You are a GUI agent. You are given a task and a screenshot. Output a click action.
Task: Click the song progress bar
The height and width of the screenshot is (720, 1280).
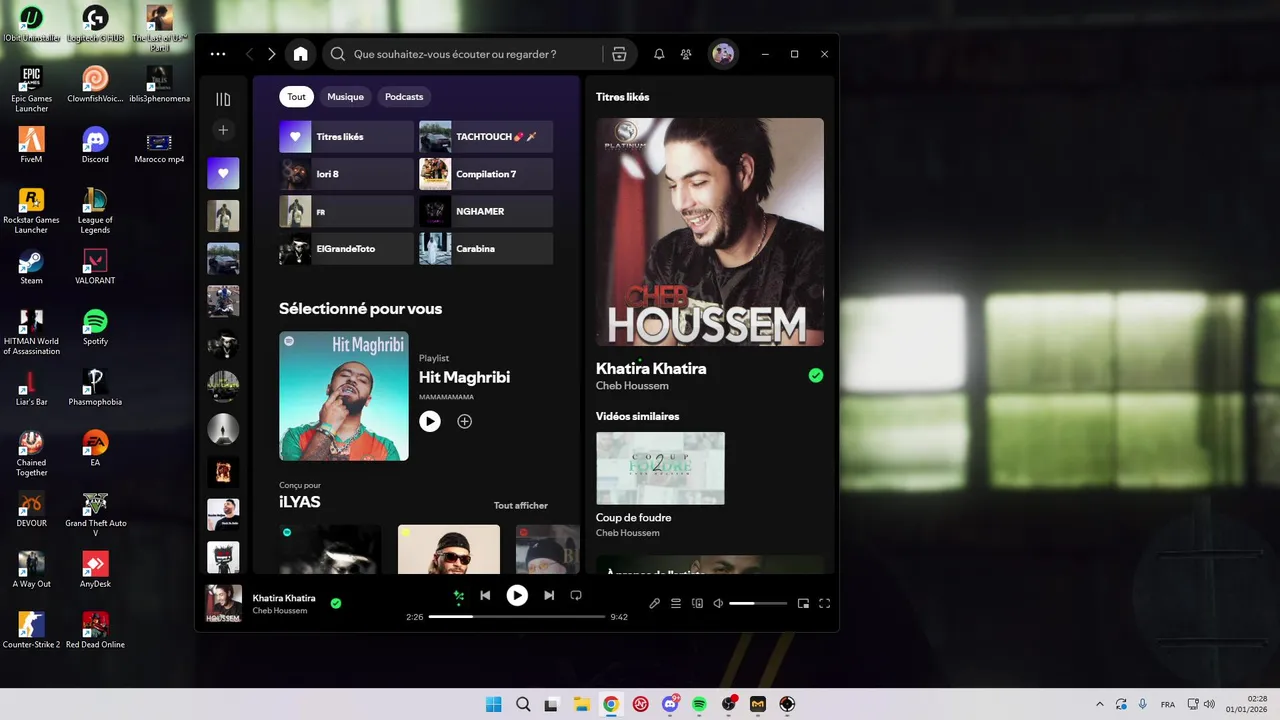click(517, 617)
